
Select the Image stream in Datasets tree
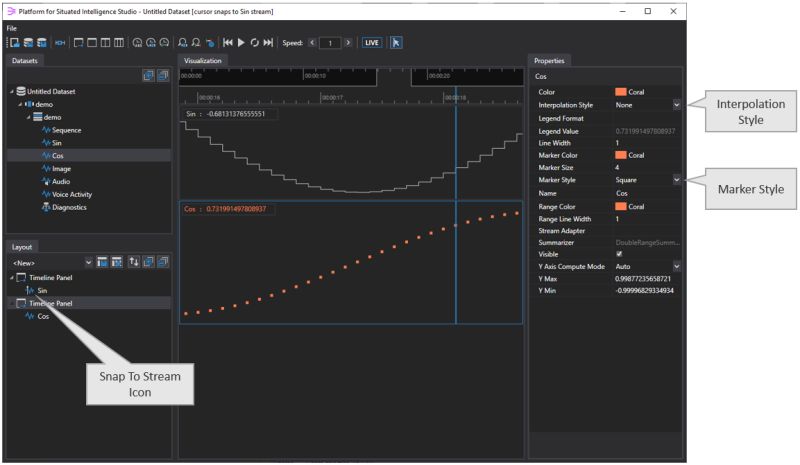click(61, 169)
